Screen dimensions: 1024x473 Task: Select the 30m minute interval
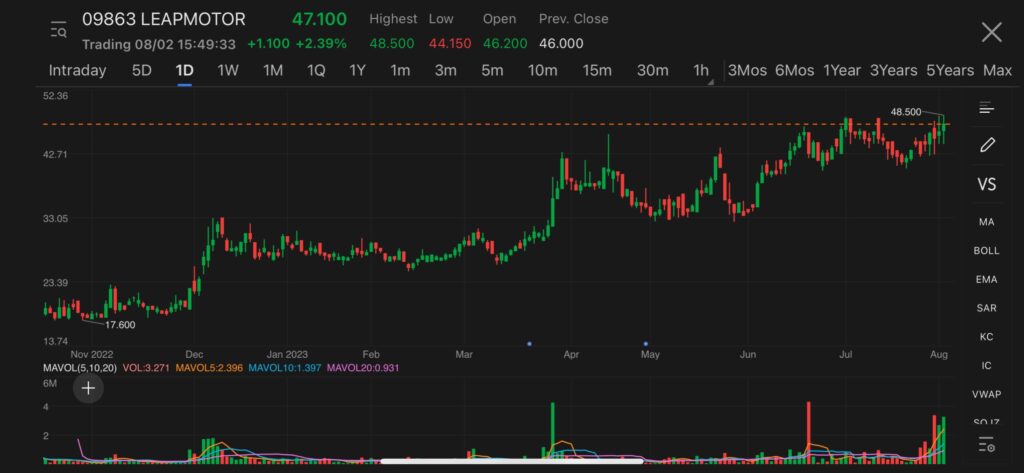click(x=652, y=71)
